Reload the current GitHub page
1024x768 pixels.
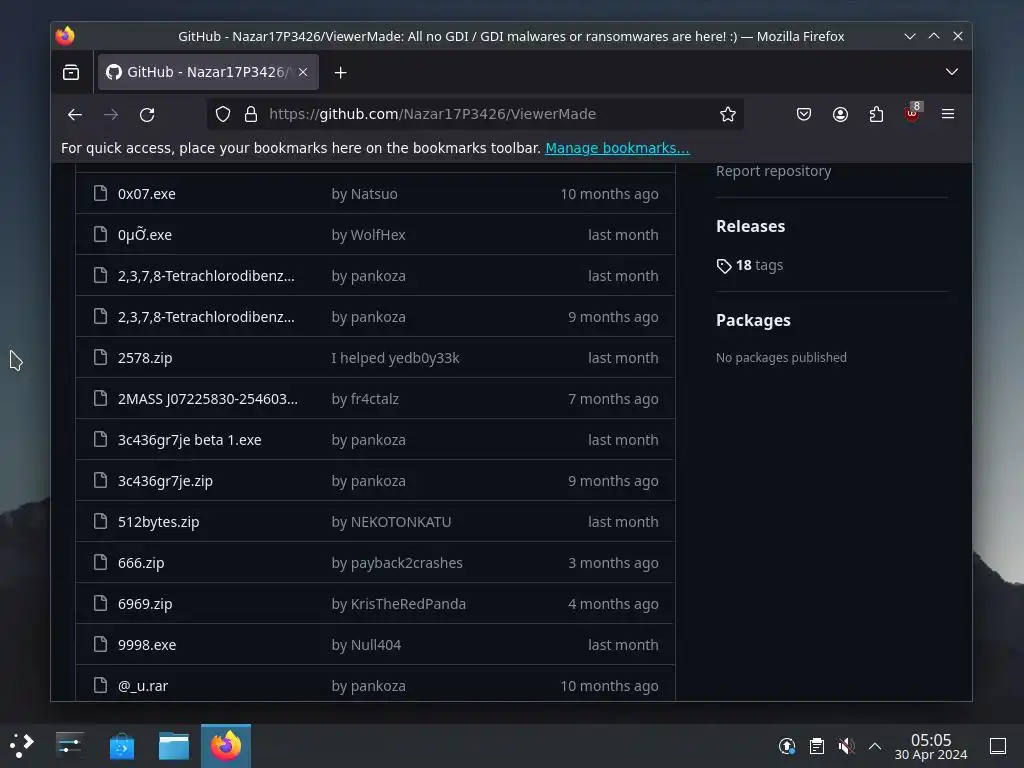coord(147,114)
